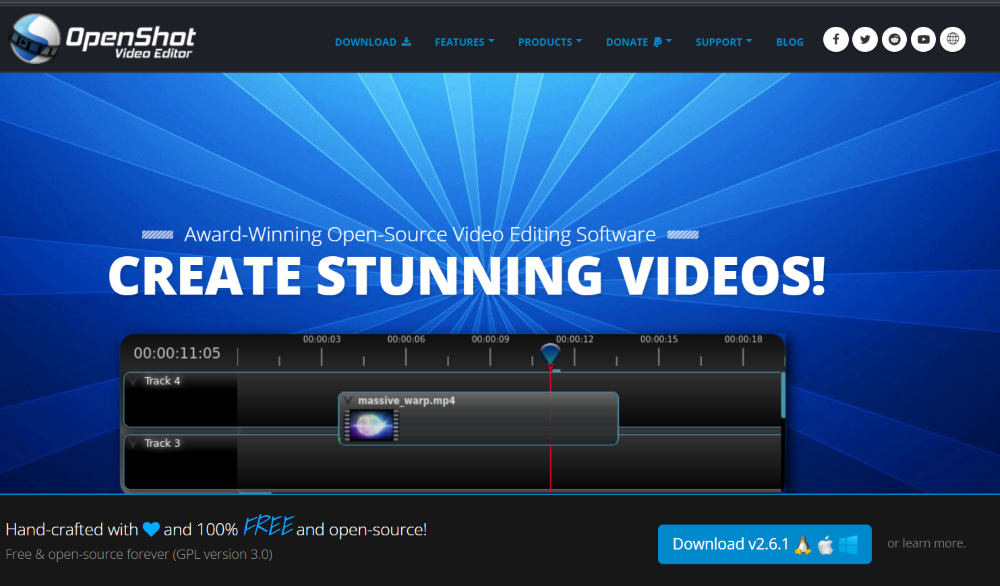The height and width of the screenshot is (586, 1000).
Task: Open the Download menu item
Action: (x=373, y=42)
